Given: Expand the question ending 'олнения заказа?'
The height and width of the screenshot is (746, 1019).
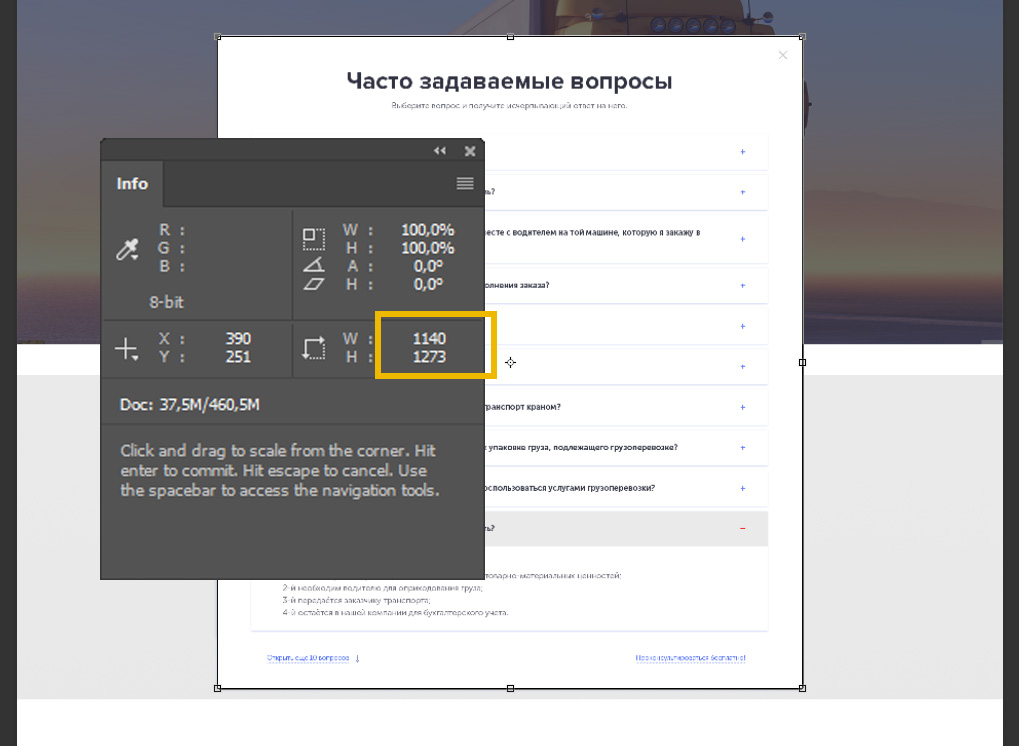Looking at the screenshot, I should click(x=743, y=285).
